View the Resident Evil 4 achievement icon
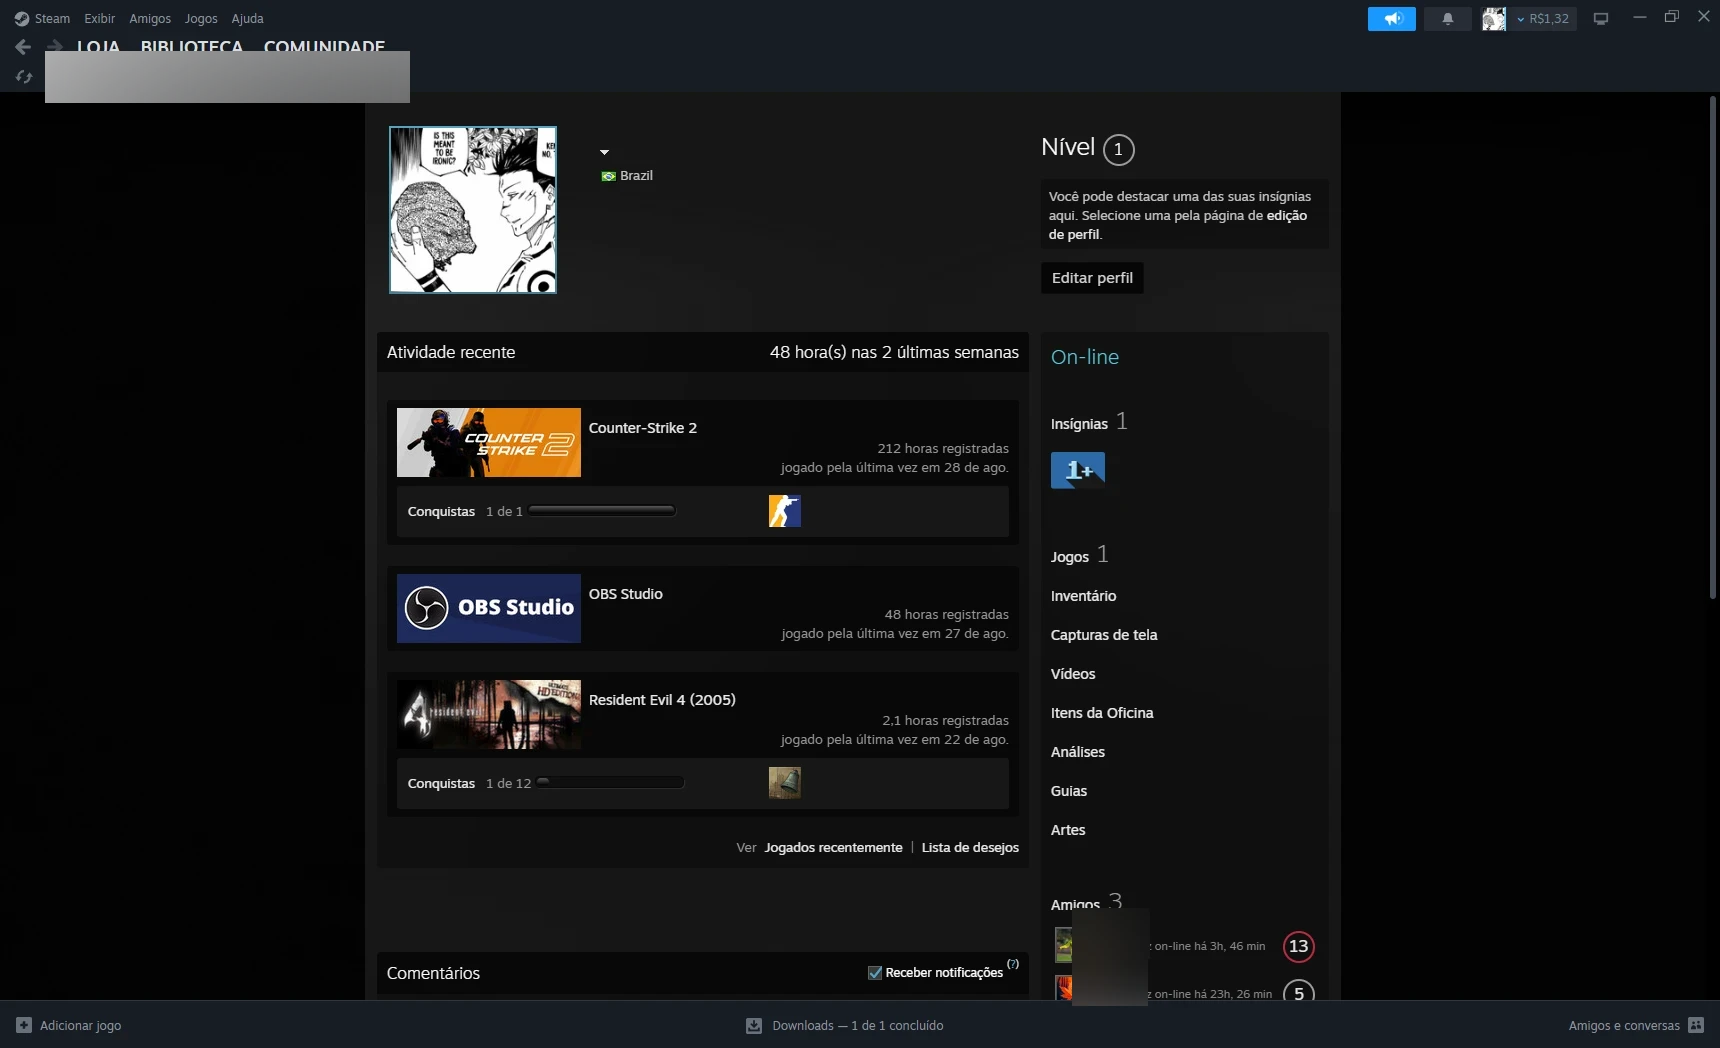Image resolution: width=1720 pixels, height=1048 pixels. (x=785, y=783)
